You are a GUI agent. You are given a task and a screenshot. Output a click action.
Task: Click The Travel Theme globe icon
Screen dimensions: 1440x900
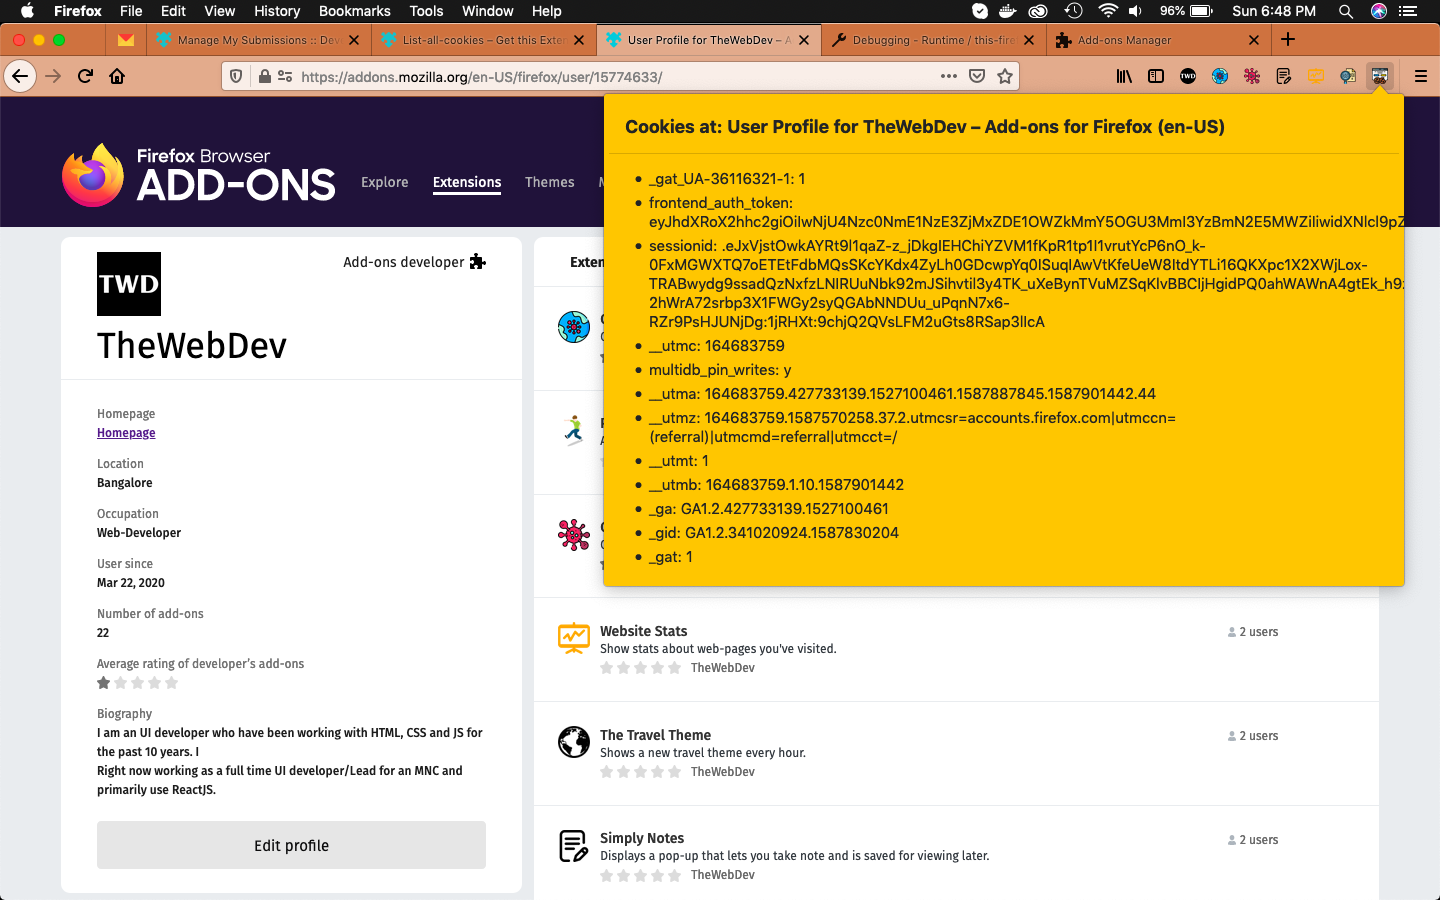(x=574, y=742)
